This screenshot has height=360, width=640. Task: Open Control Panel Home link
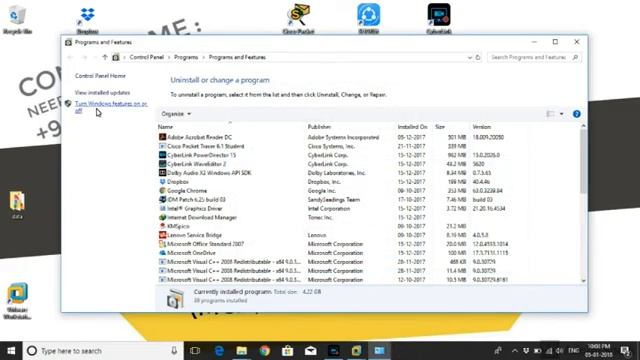pos(100,76)
